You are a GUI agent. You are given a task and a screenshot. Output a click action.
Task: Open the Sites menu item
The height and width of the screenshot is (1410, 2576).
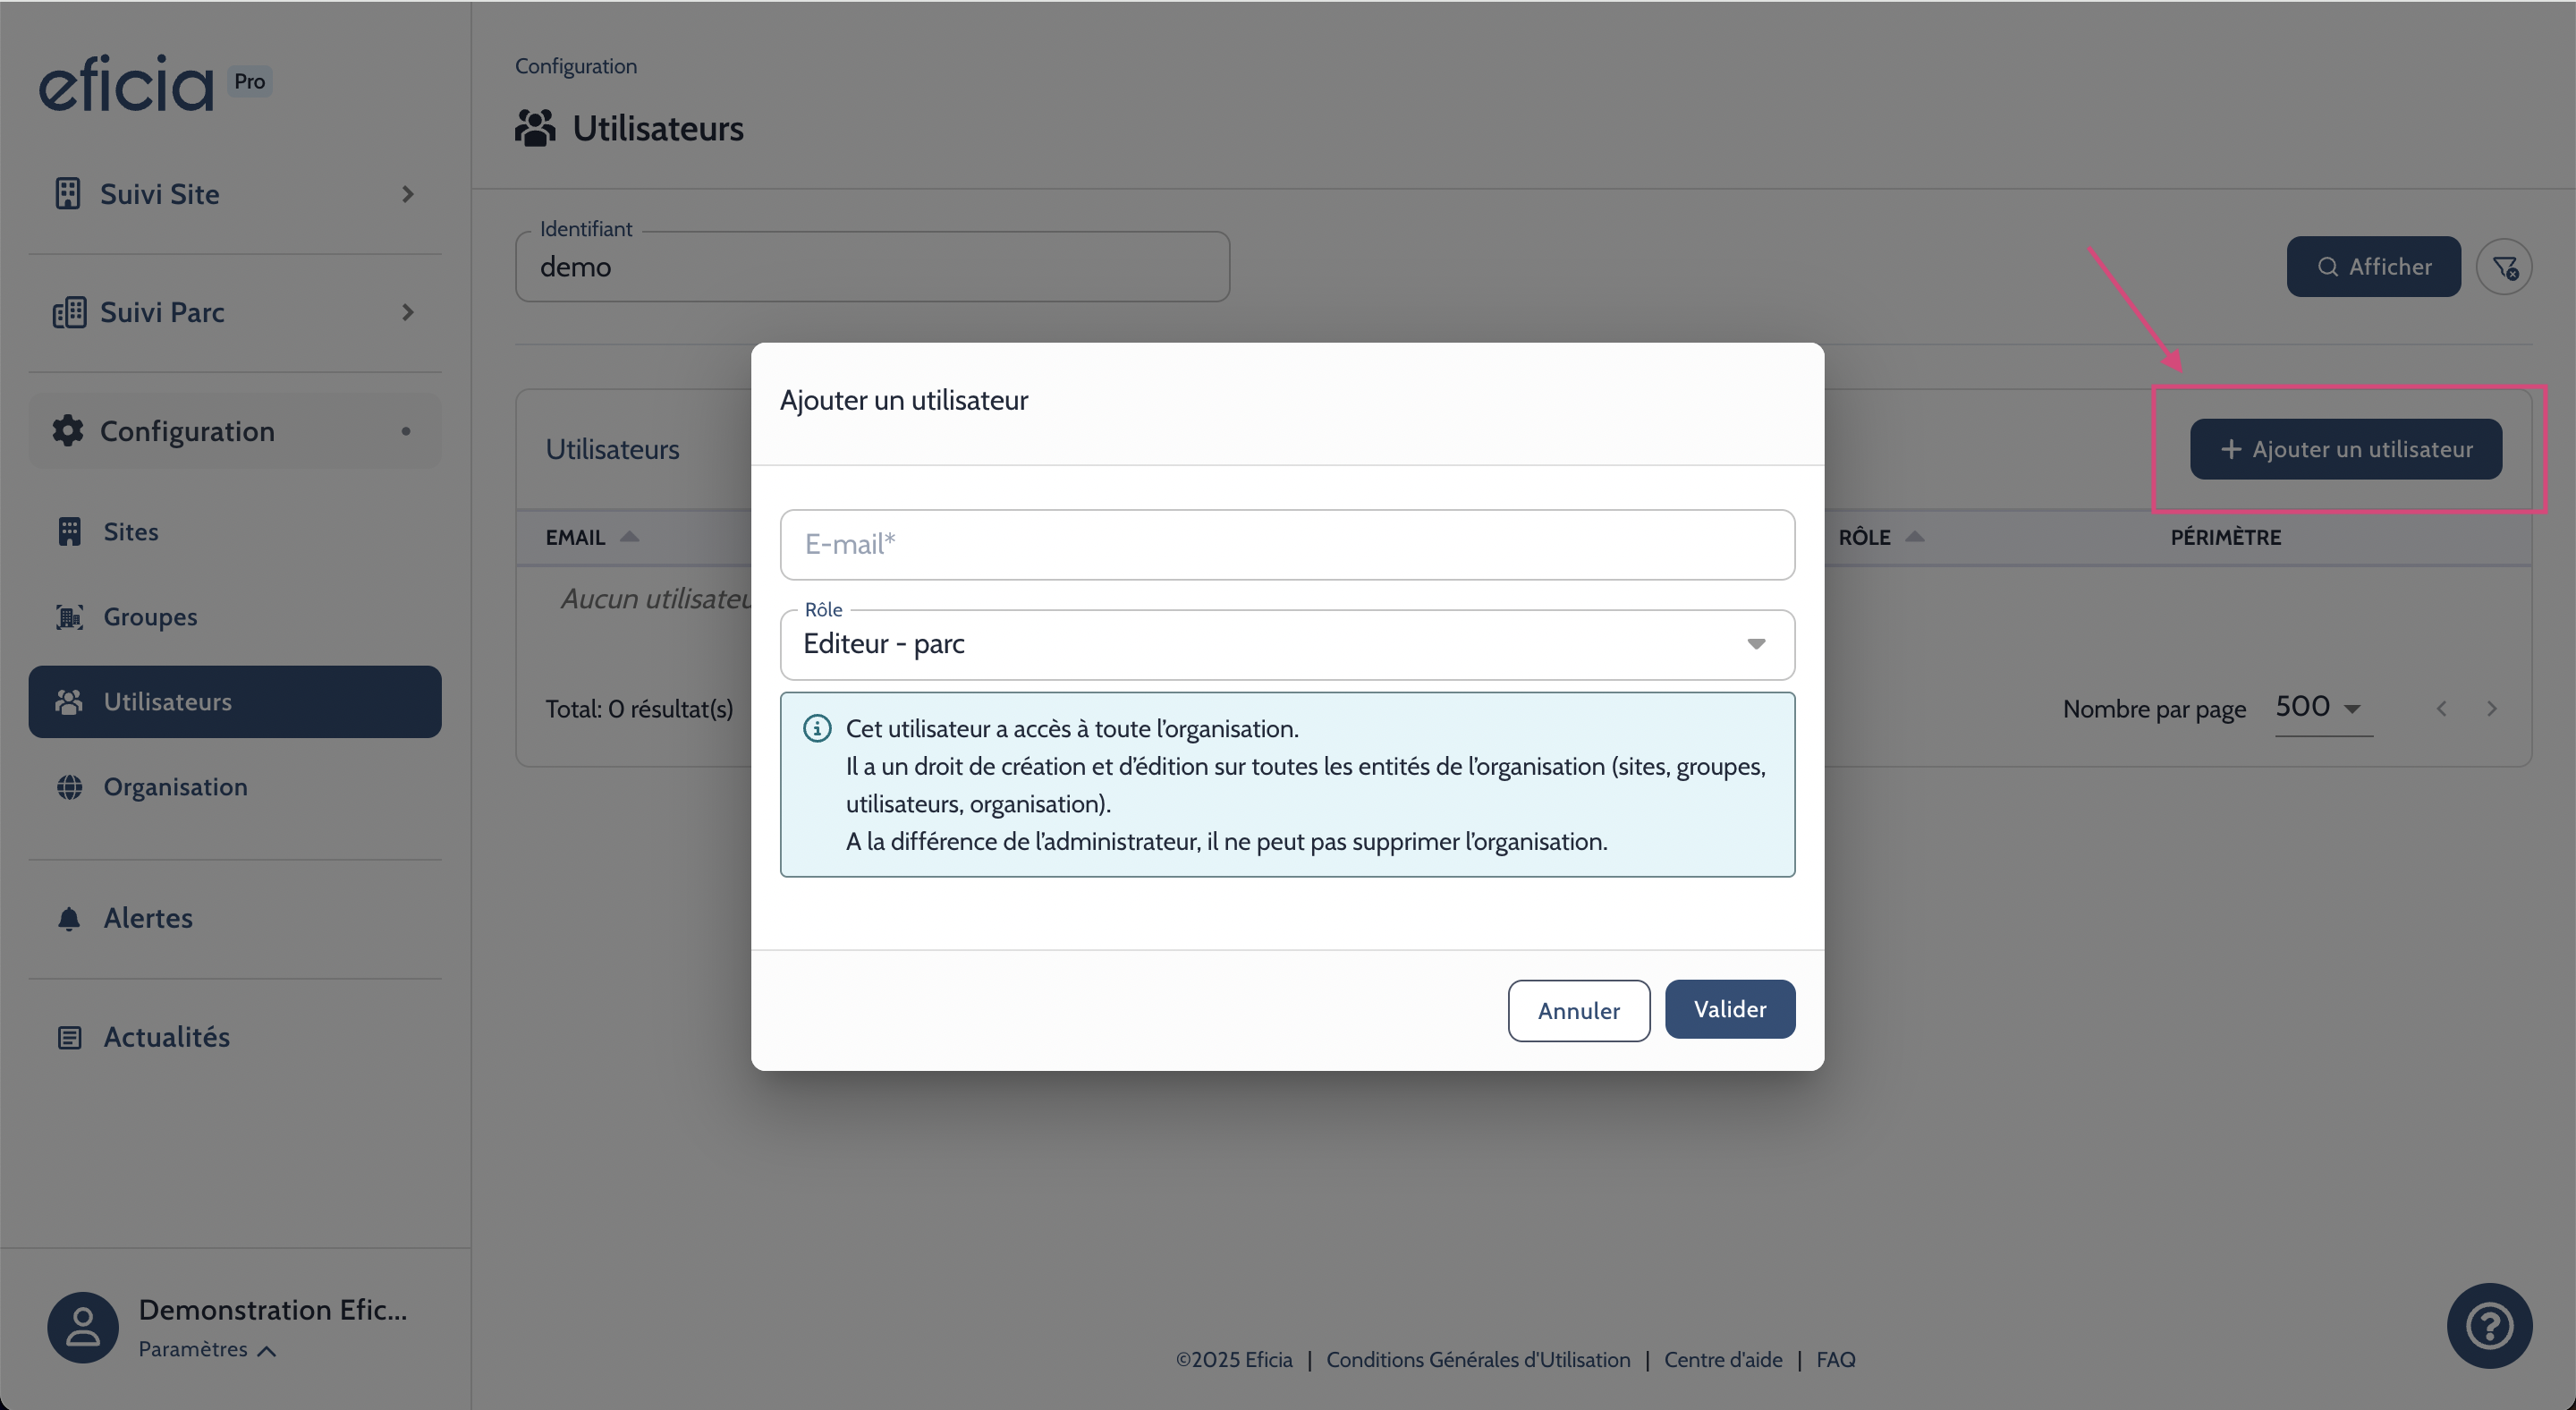point(131,532)
